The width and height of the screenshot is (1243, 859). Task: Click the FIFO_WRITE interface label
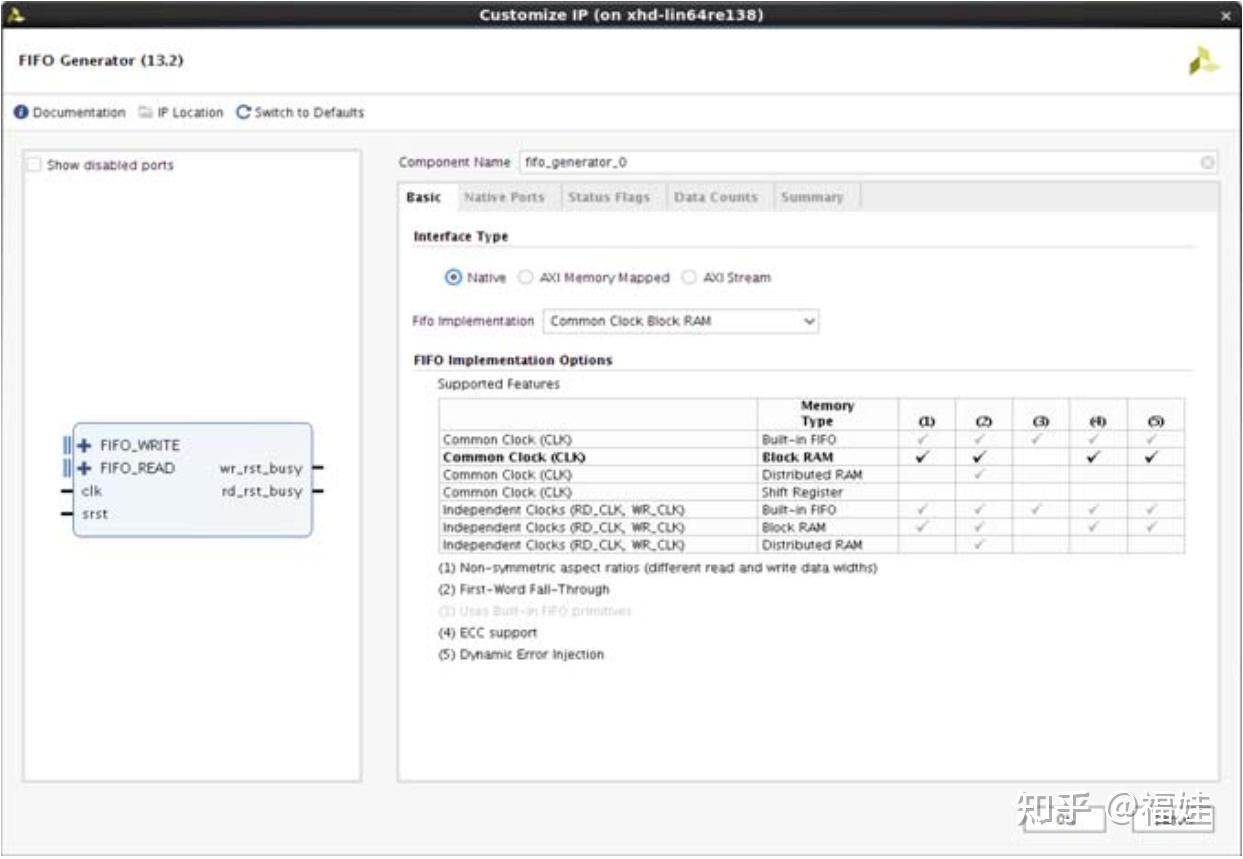tap(140, 445)
